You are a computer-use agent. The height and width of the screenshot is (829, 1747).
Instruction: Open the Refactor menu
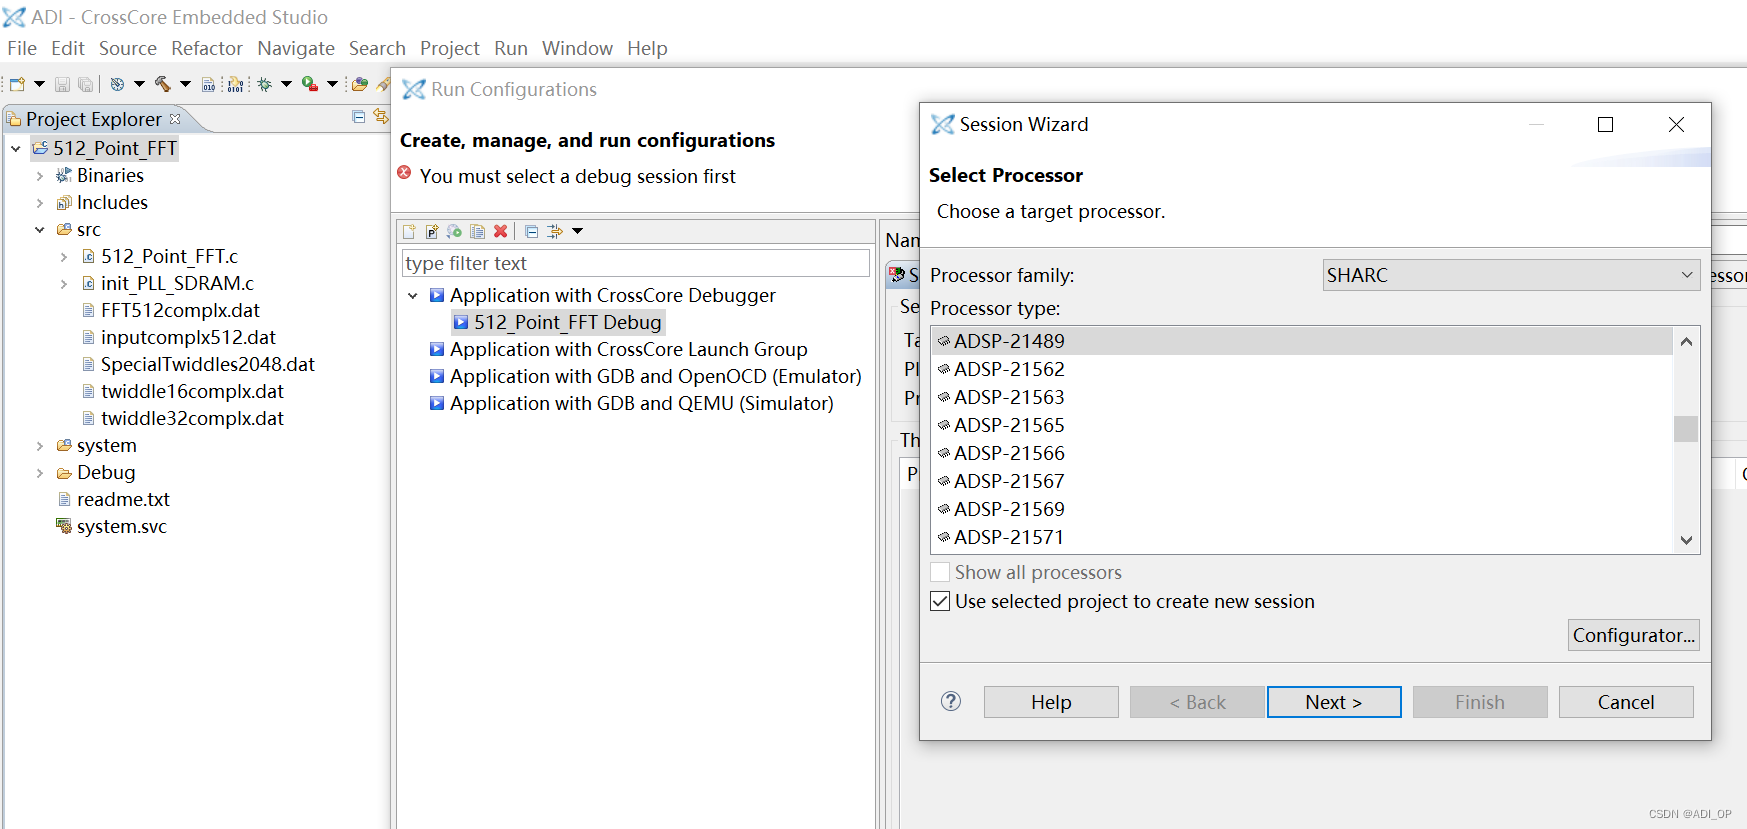tap(207, 48)
